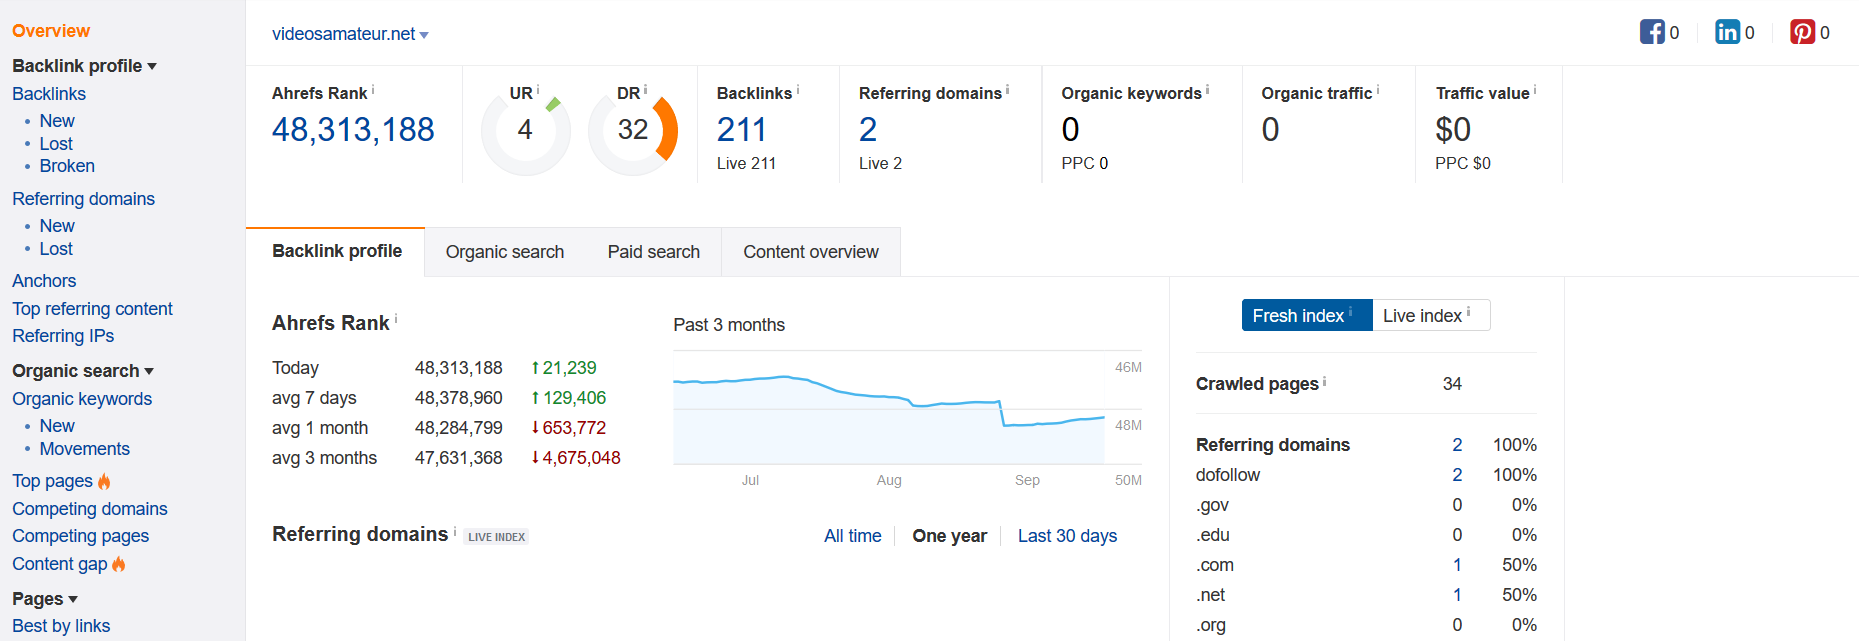The width and height of the screenshot is (1859, 641).
Task: Open the Organic search tab
Action: (505, 252)
